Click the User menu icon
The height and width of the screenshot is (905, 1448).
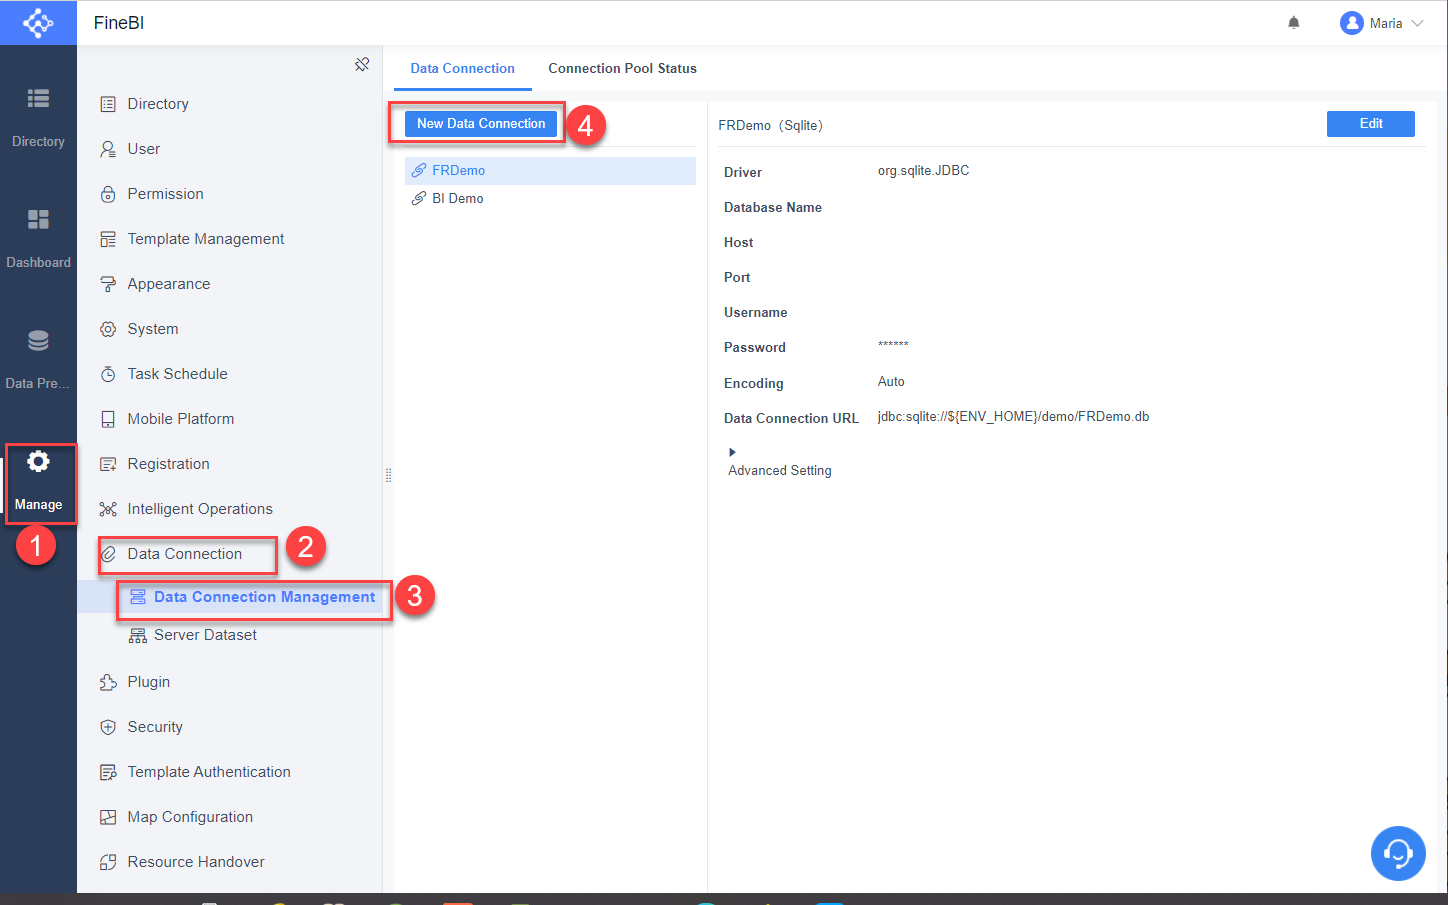(108, 149)
